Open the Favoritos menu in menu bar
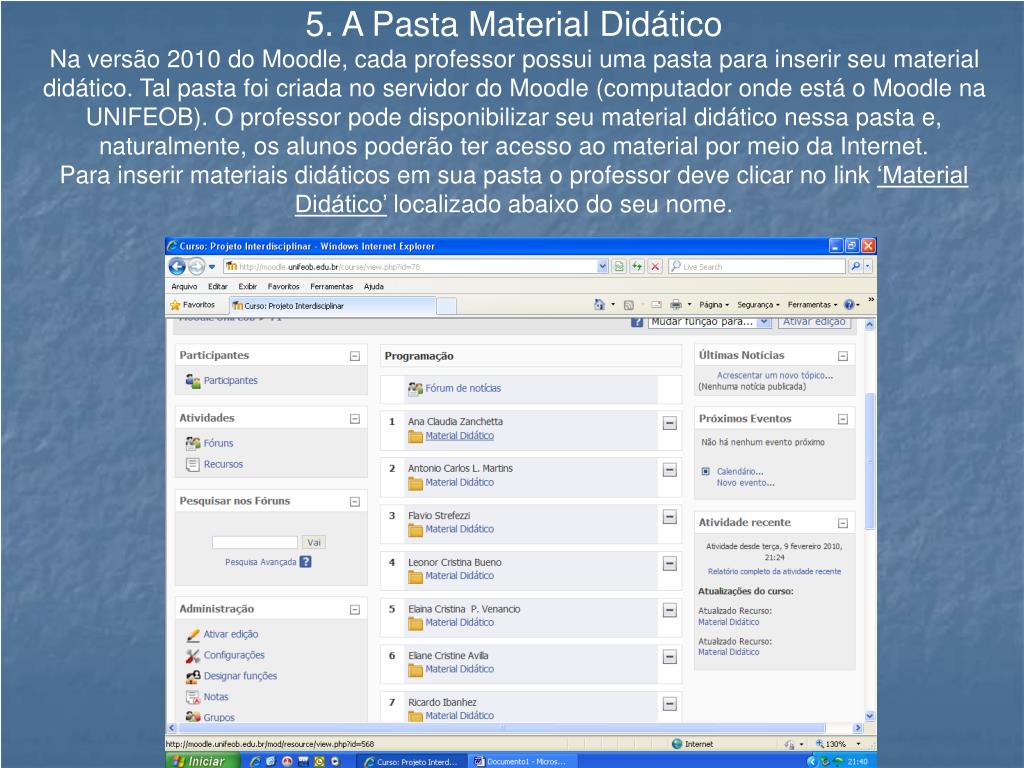Viewport: 1024px width, 768px height. click(283, 287)
